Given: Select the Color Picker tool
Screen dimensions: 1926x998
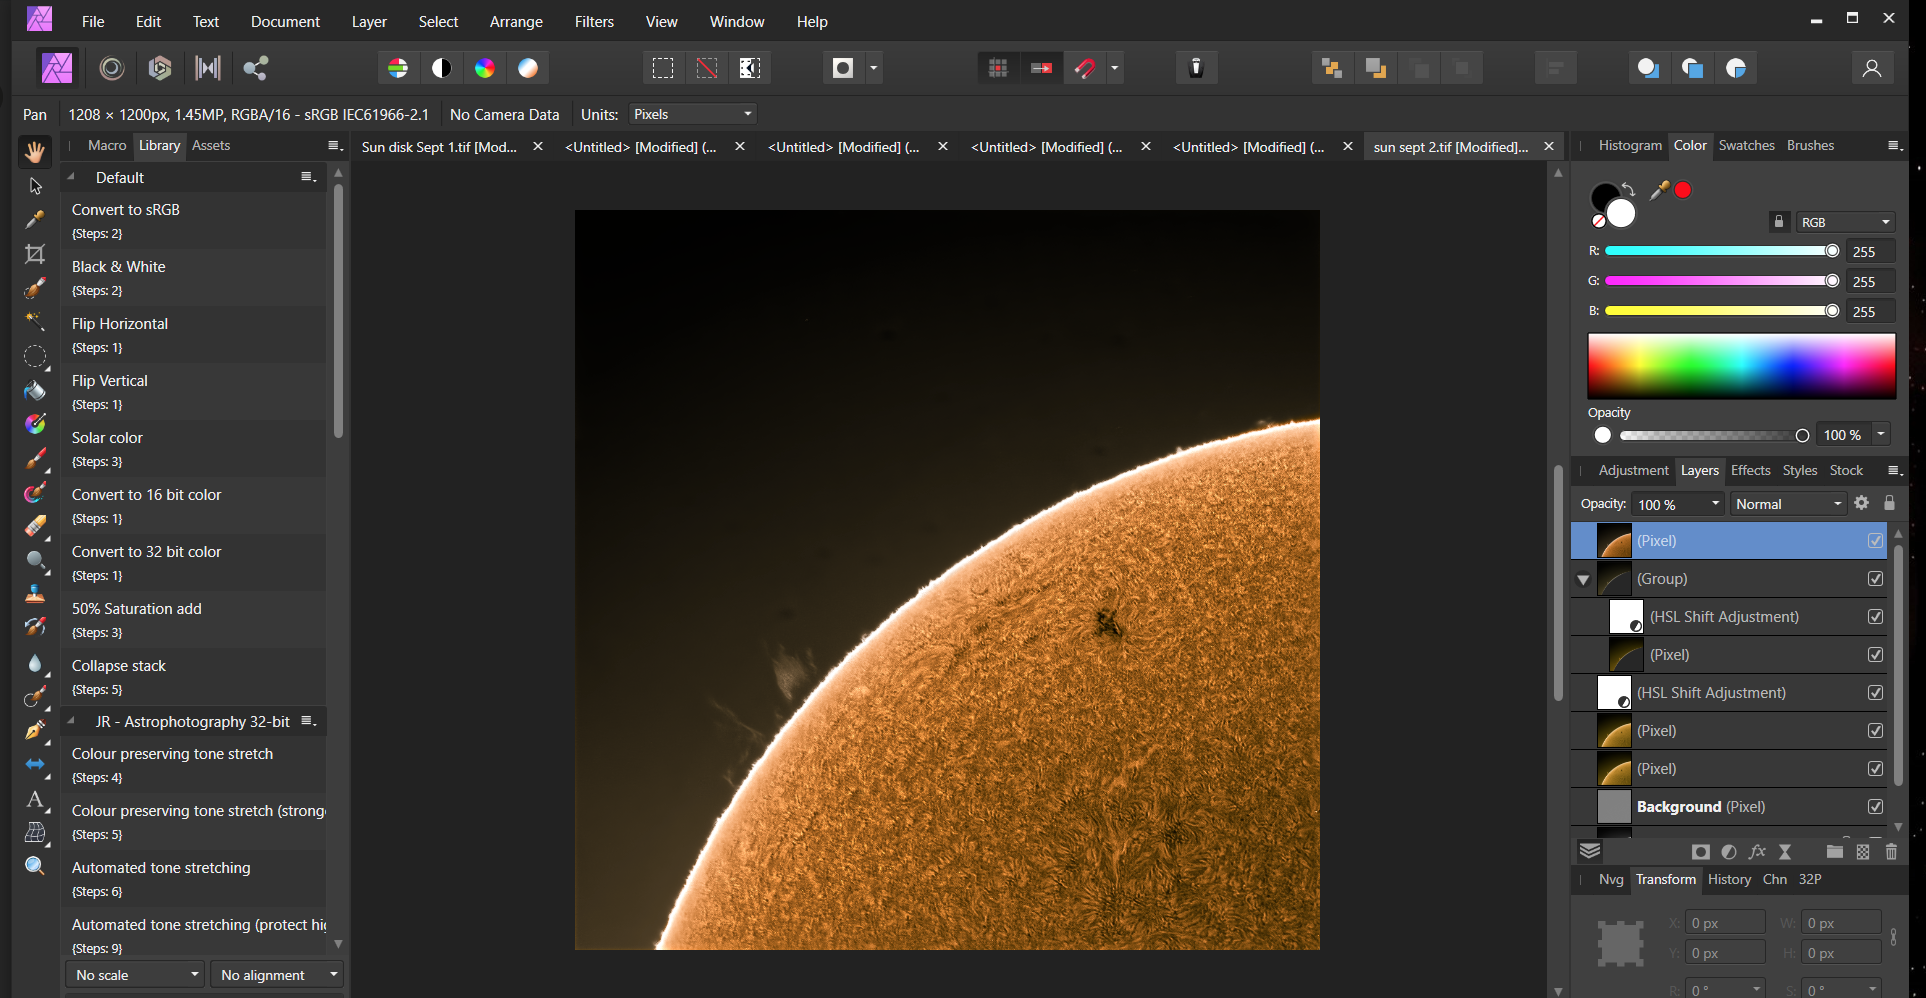Looking at the screenshot, I should [x=35, y=220].
